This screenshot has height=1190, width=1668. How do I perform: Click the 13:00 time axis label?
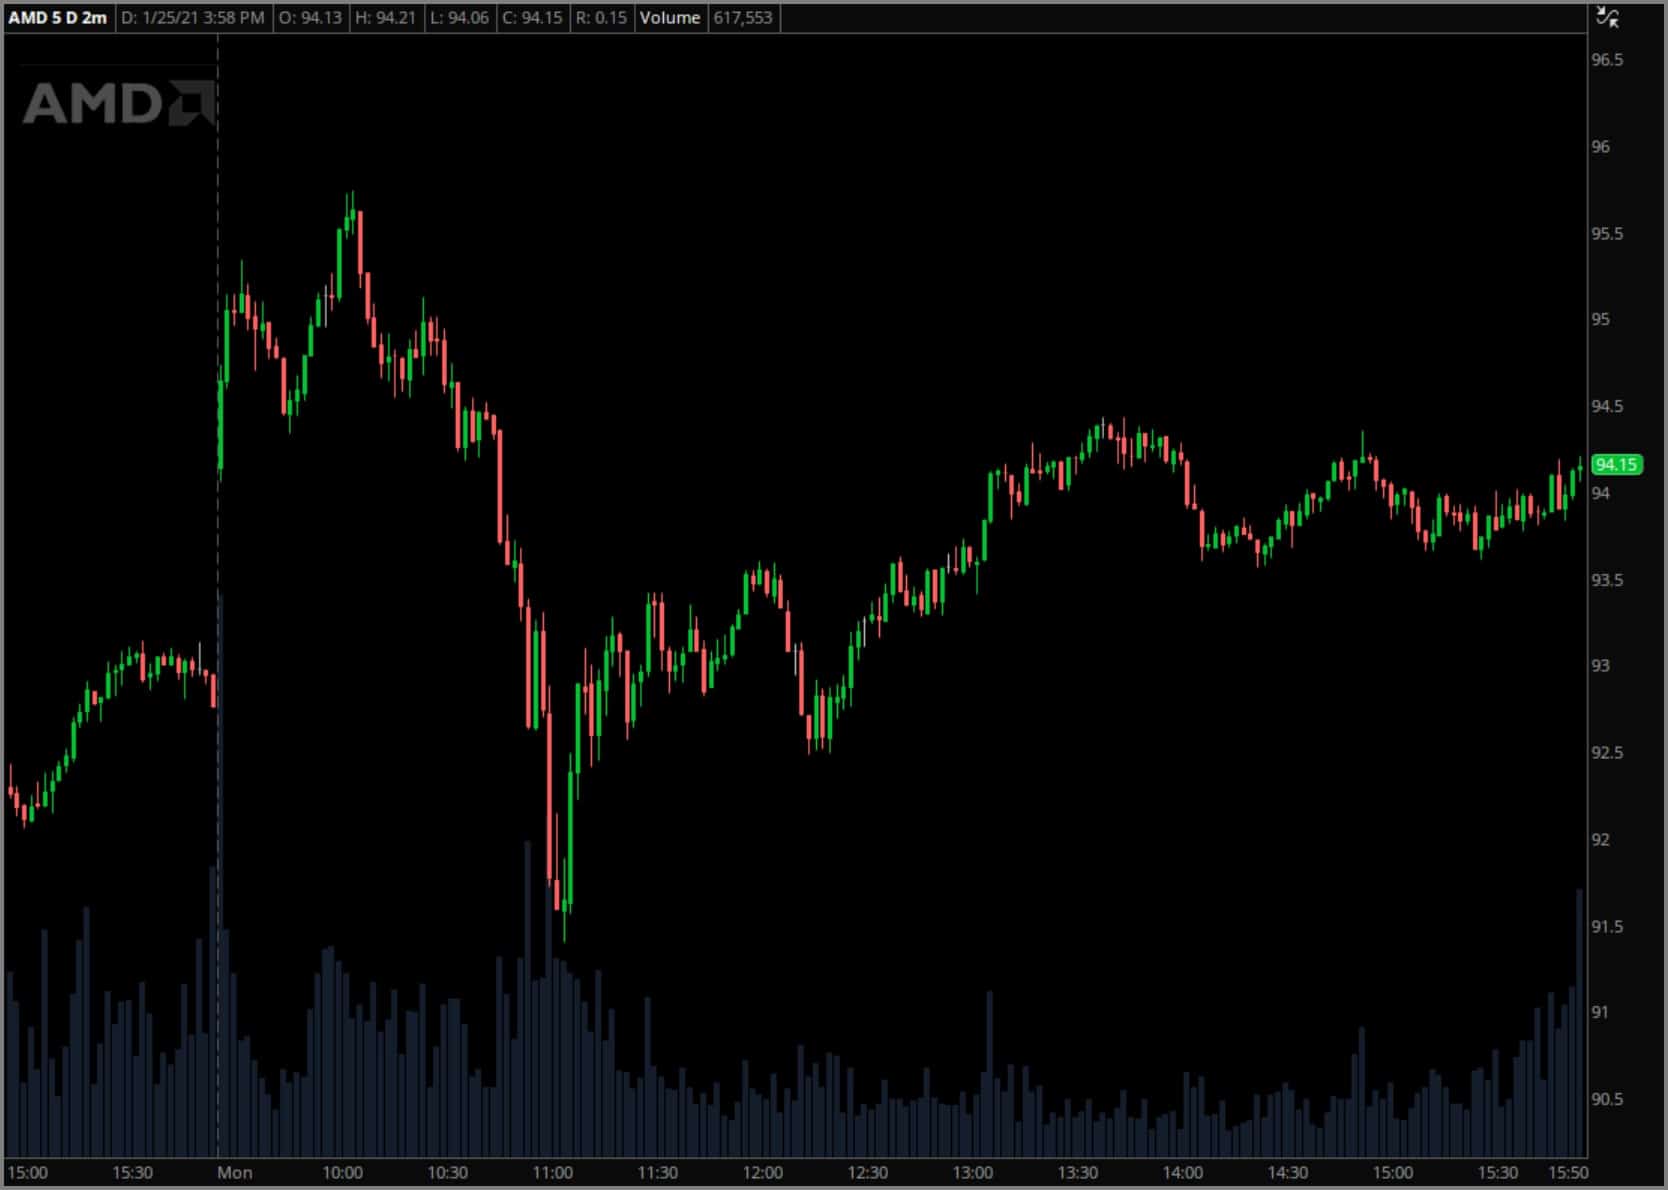coord(973,1172)
